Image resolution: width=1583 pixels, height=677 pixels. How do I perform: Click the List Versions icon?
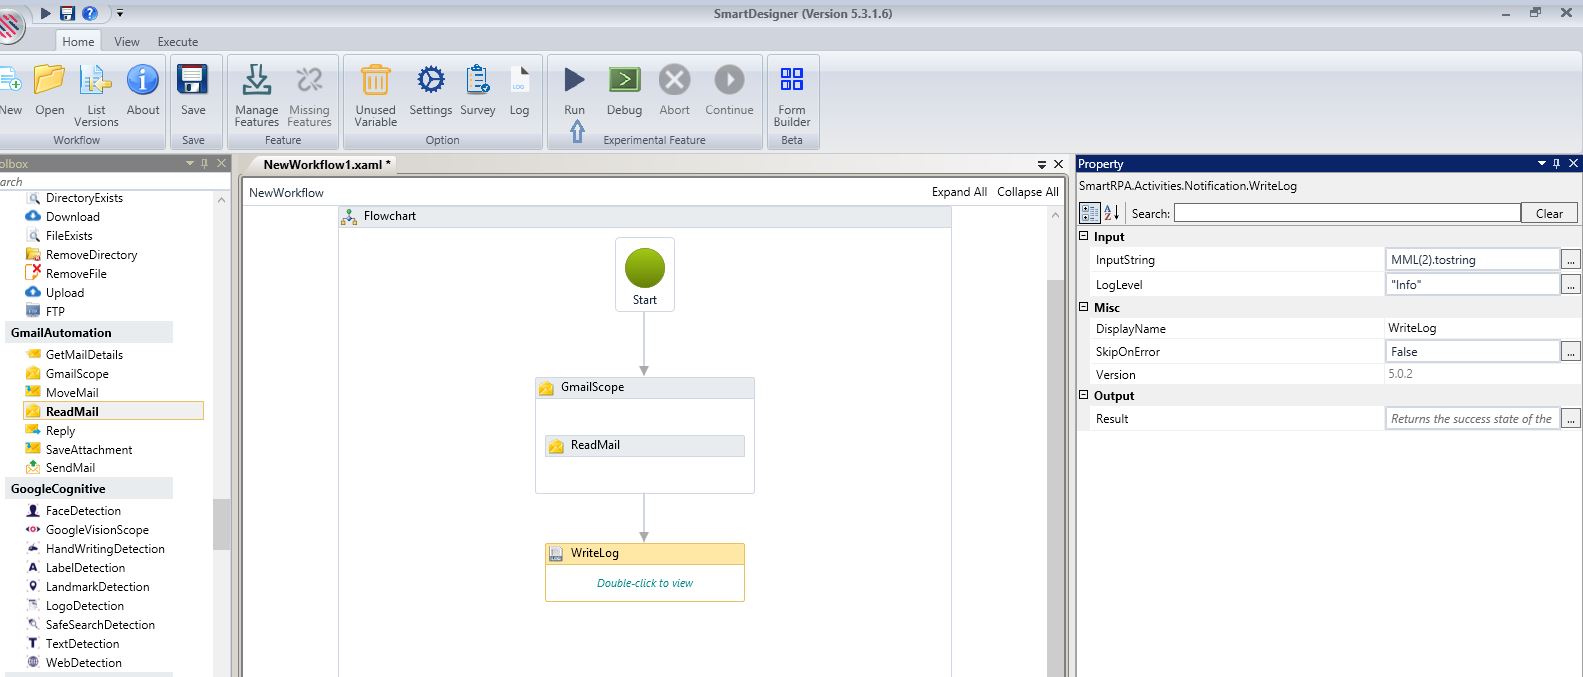pyautogui.click(x=96, y=80)
